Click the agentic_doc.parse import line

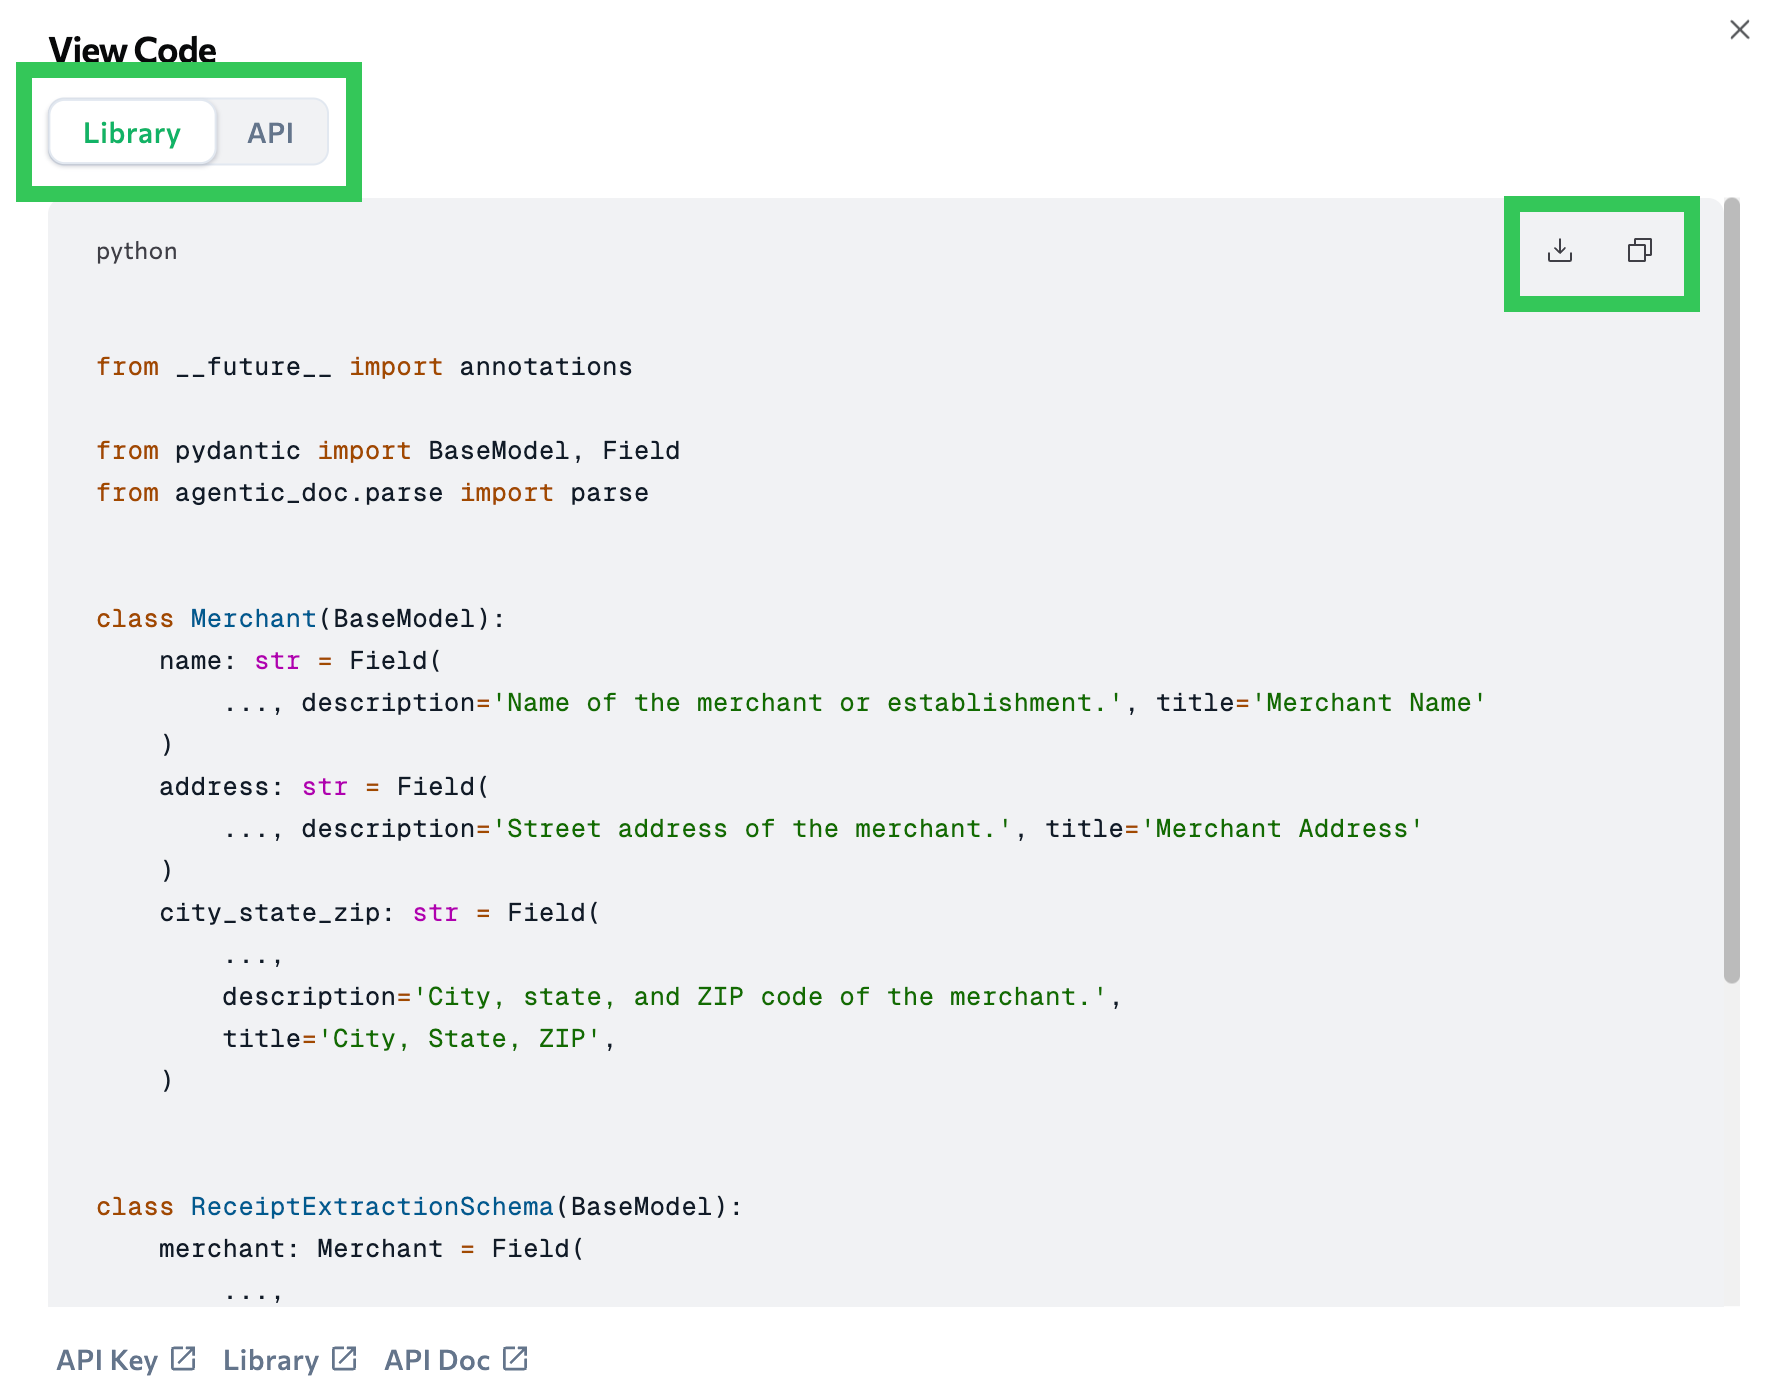[x=372, y=492]
